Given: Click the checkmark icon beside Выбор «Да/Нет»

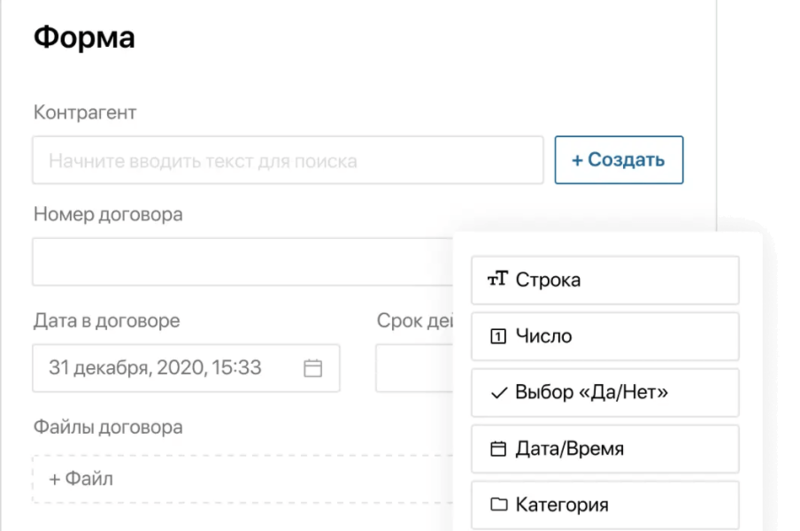Looking at the screenshot, I should coord(497,393).
